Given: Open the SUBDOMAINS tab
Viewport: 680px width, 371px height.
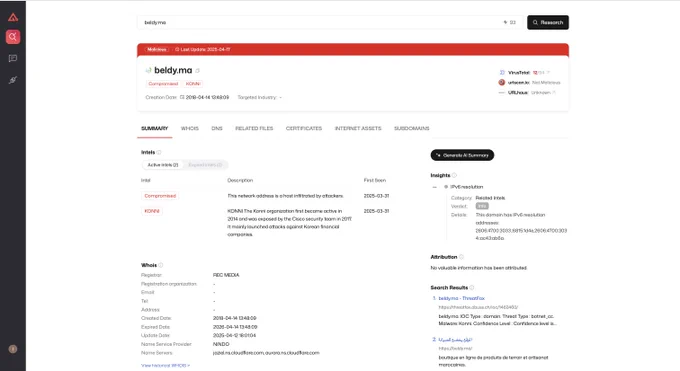Looking at the screenshot, I should coord(412,128).
